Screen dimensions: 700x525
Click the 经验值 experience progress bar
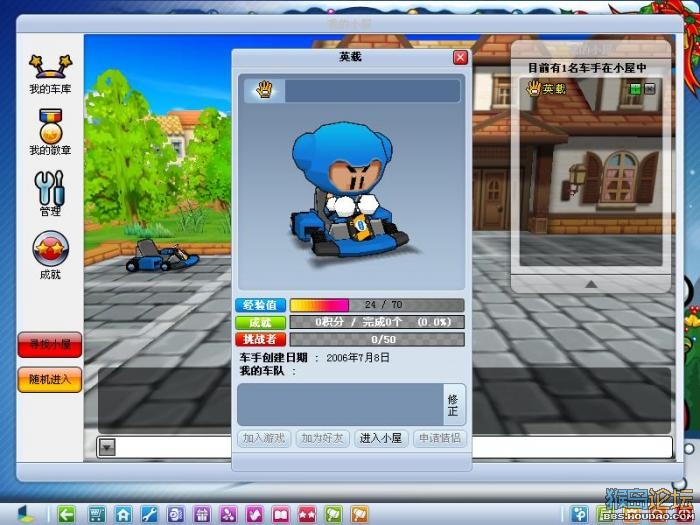tap(377, 305)
